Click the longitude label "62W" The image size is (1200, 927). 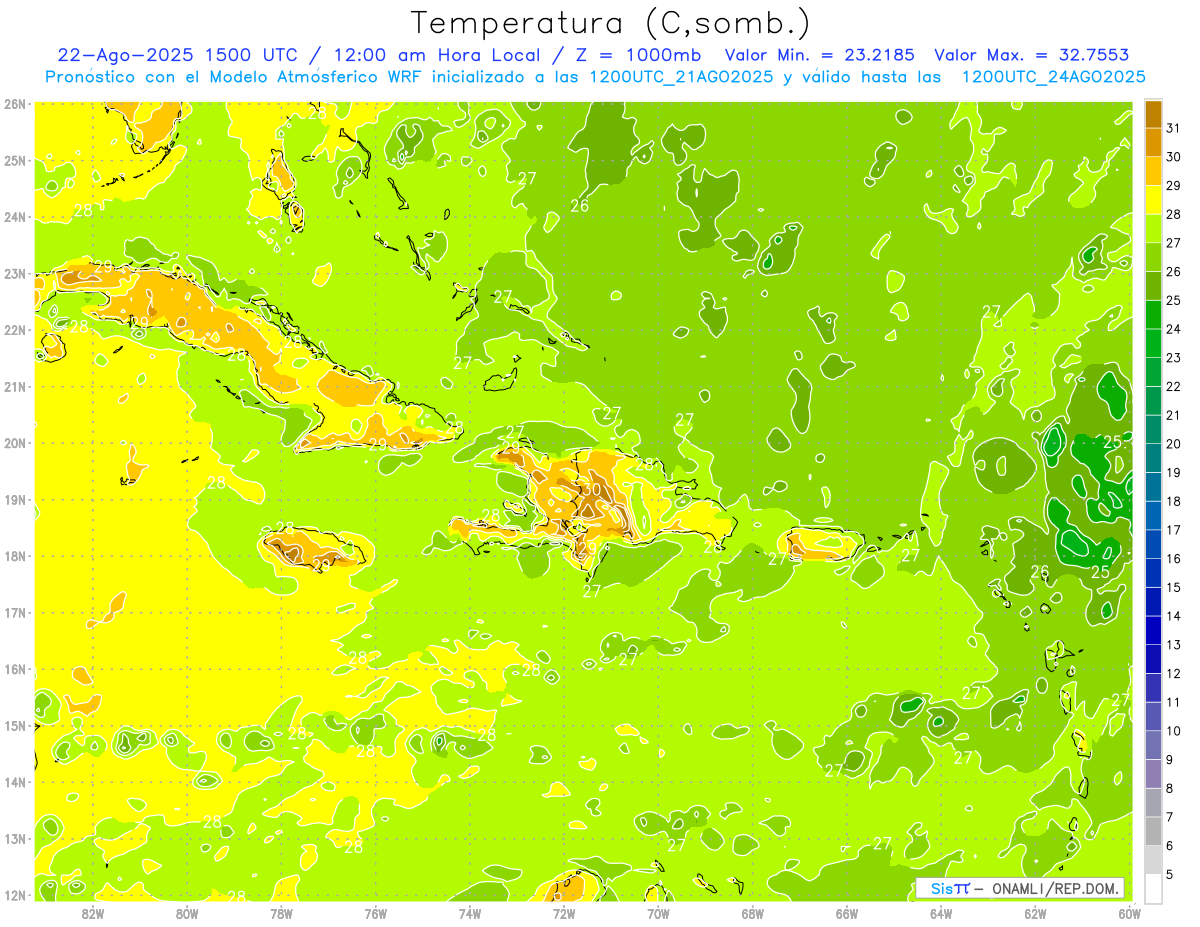(1035, 913)
